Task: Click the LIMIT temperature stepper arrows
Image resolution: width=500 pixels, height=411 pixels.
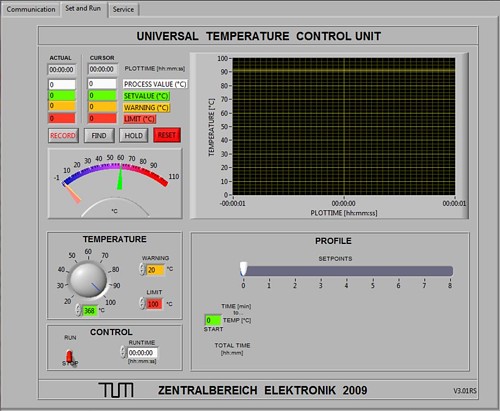Action: (x=142, y=304)
